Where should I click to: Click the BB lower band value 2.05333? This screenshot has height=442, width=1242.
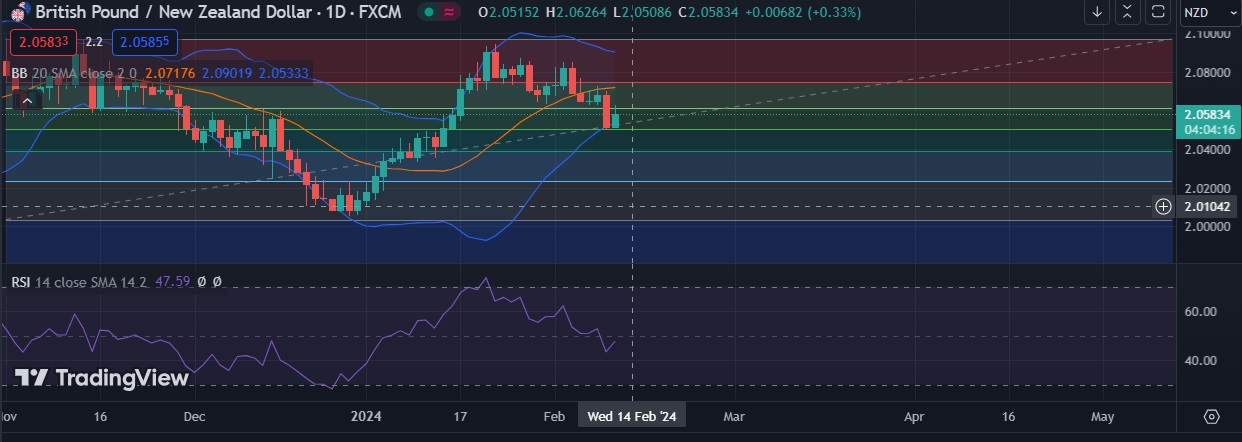pos(283,73)
